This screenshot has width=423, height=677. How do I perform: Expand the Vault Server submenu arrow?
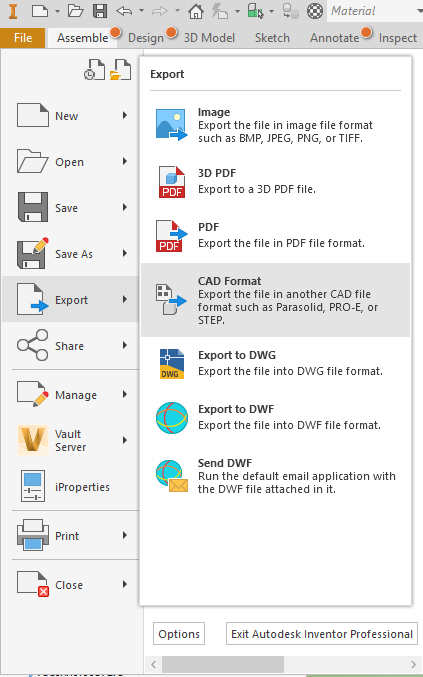pos(125,440)
